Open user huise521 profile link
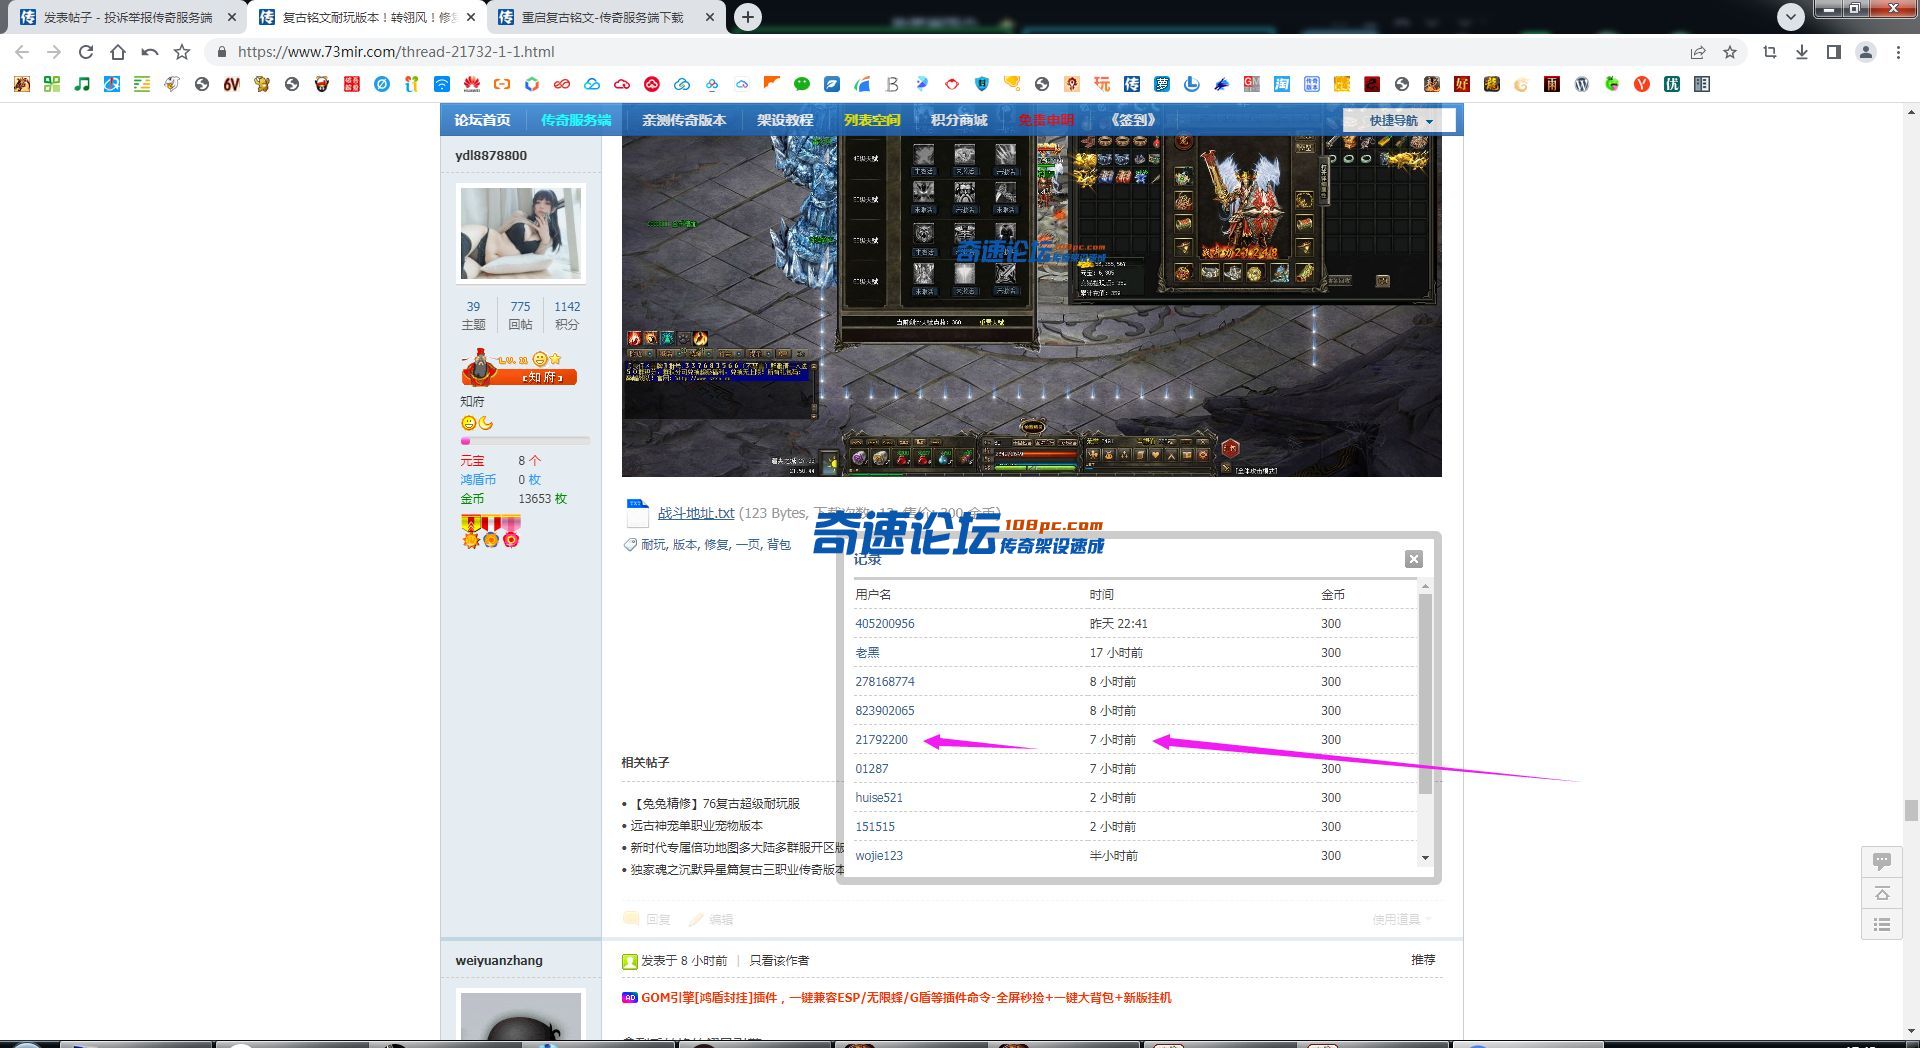 [879, 798]
